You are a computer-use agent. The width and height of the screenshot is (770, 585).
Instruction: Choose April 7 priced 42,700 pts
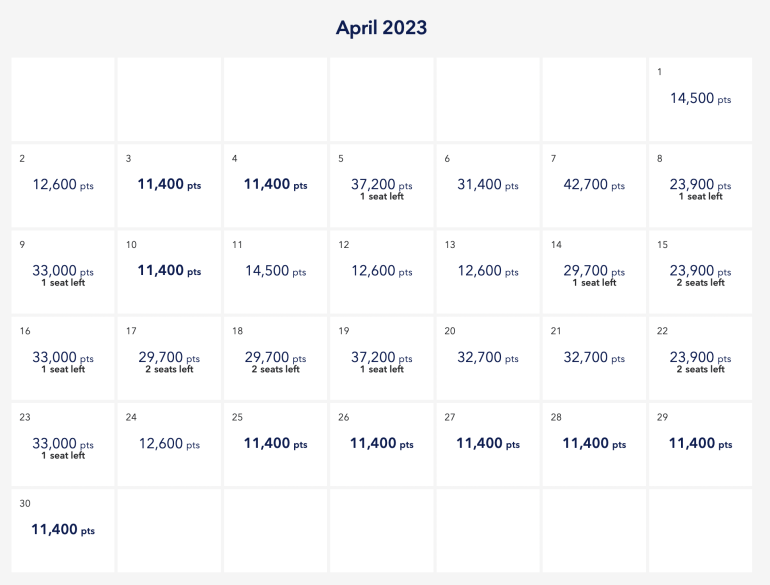[594, 185]
